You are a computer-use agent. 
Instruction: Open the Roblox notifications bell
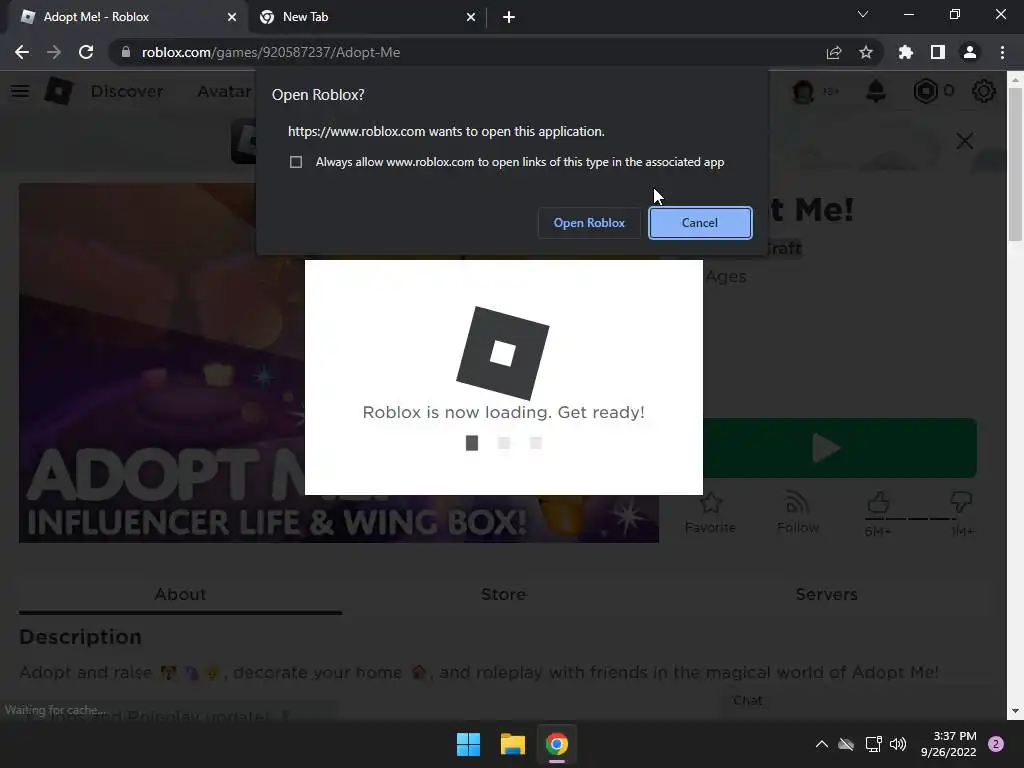click(x=876, y=91)
